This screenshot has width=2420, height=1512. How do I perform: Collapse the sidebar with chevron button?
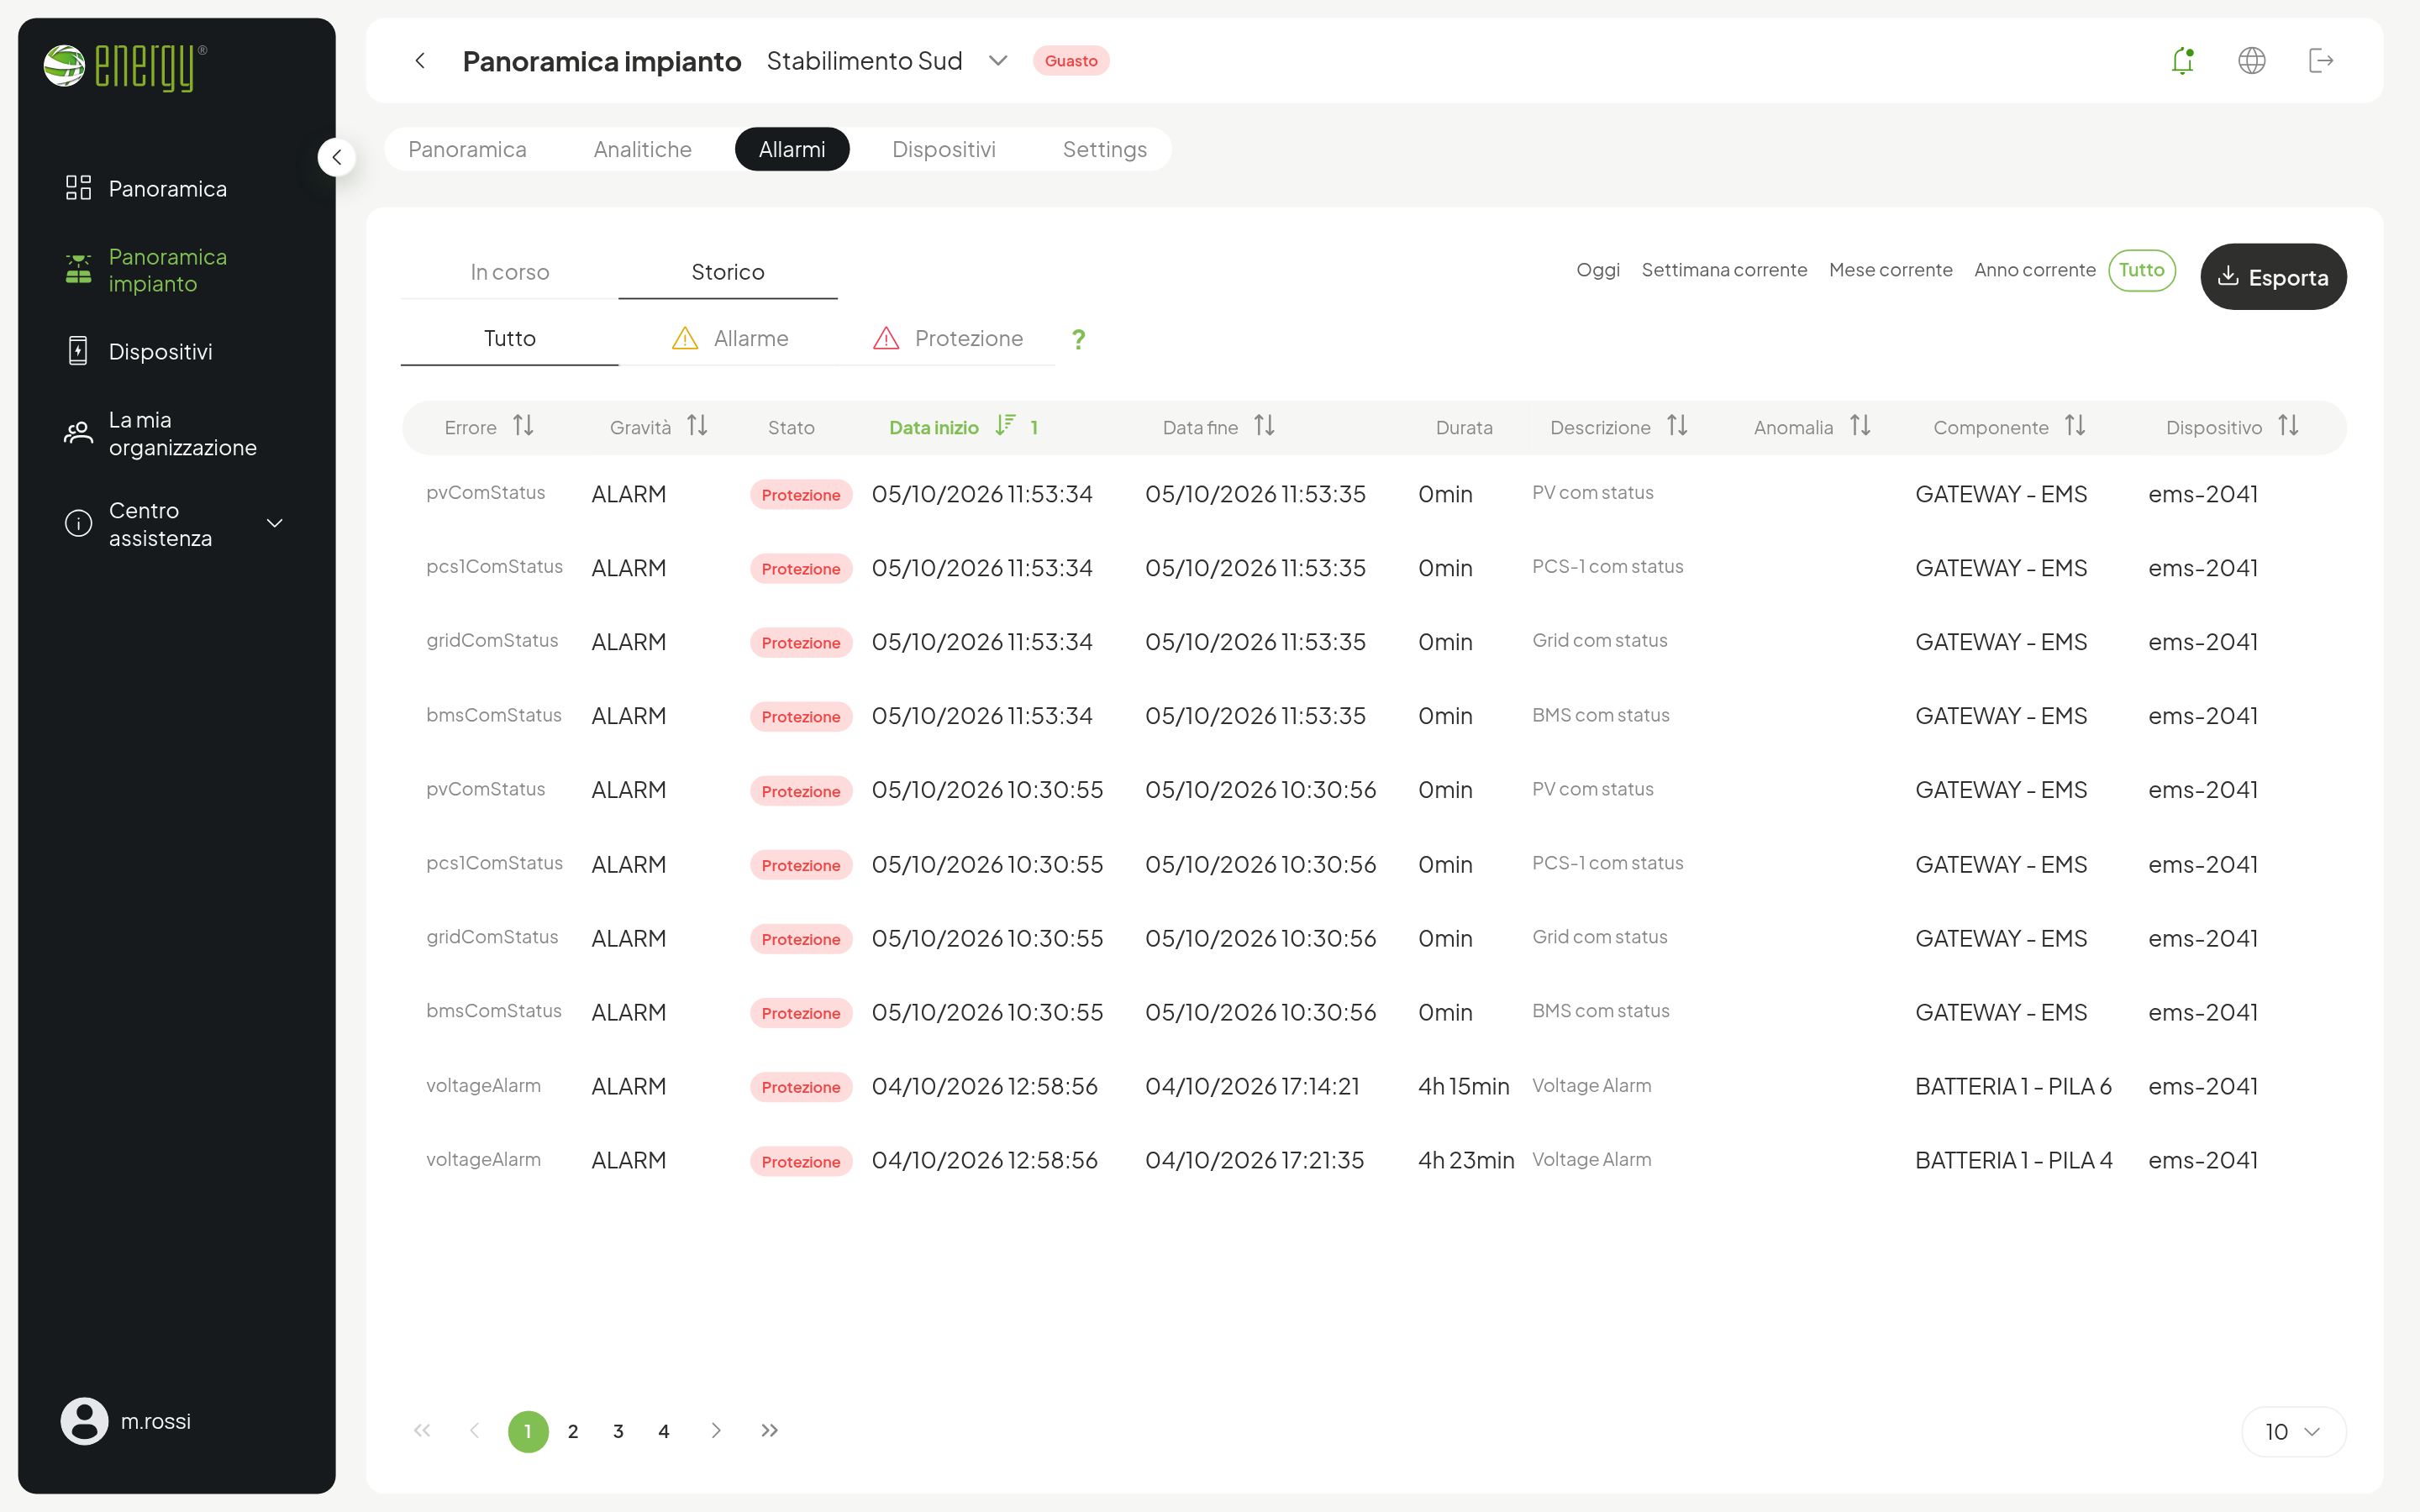(337, 157)
